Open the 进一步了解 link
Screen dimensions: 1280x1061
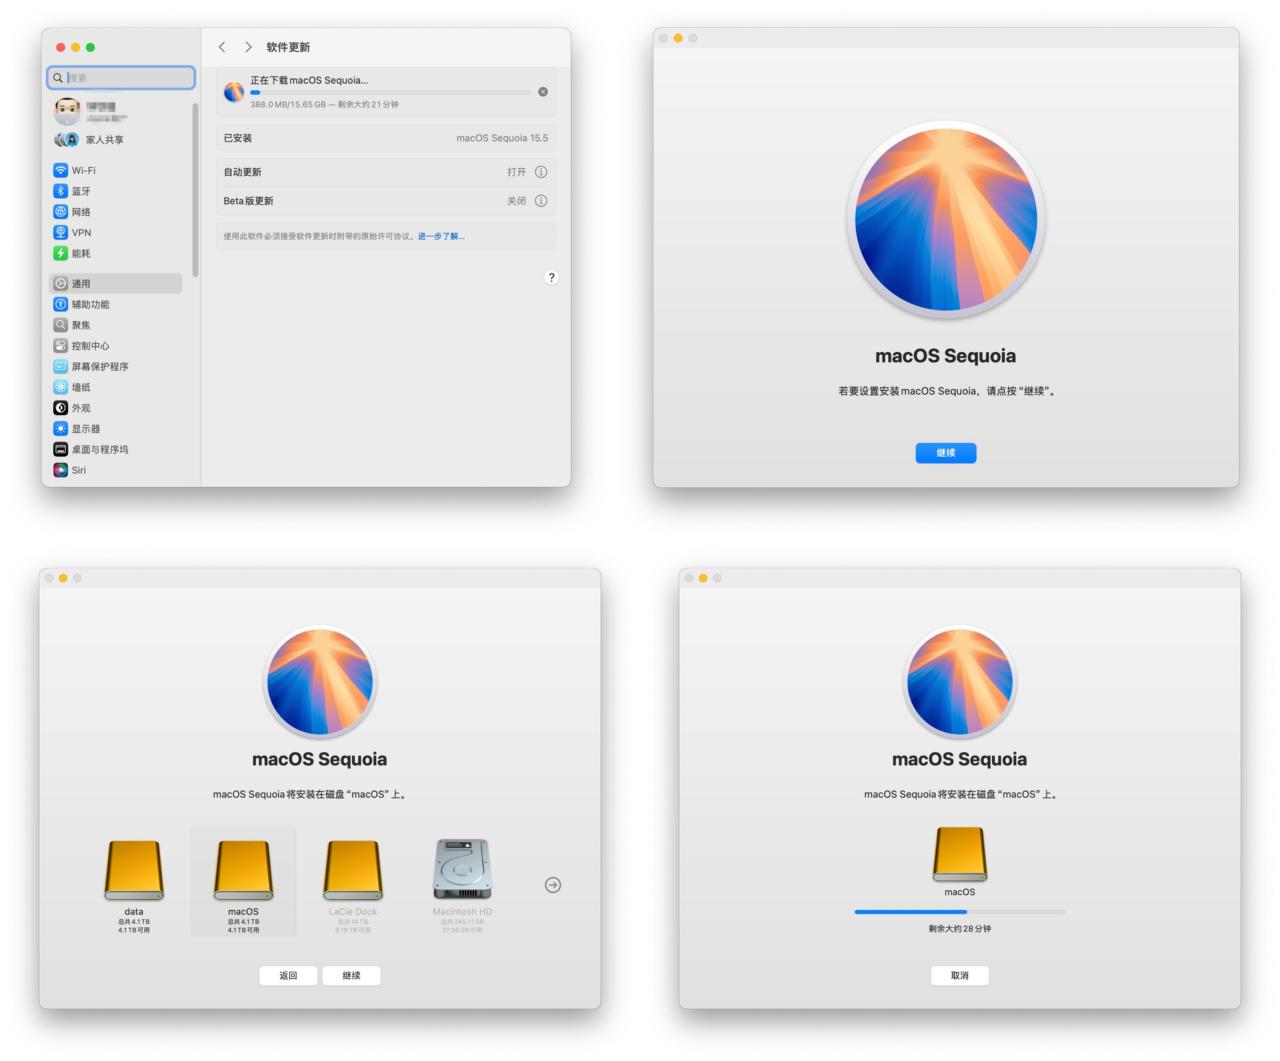point(441,237)
